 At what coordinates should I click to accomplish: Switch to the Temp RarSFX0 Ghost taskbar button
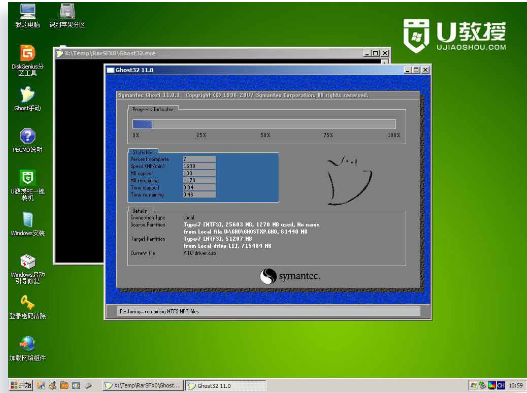pos(143,385)
